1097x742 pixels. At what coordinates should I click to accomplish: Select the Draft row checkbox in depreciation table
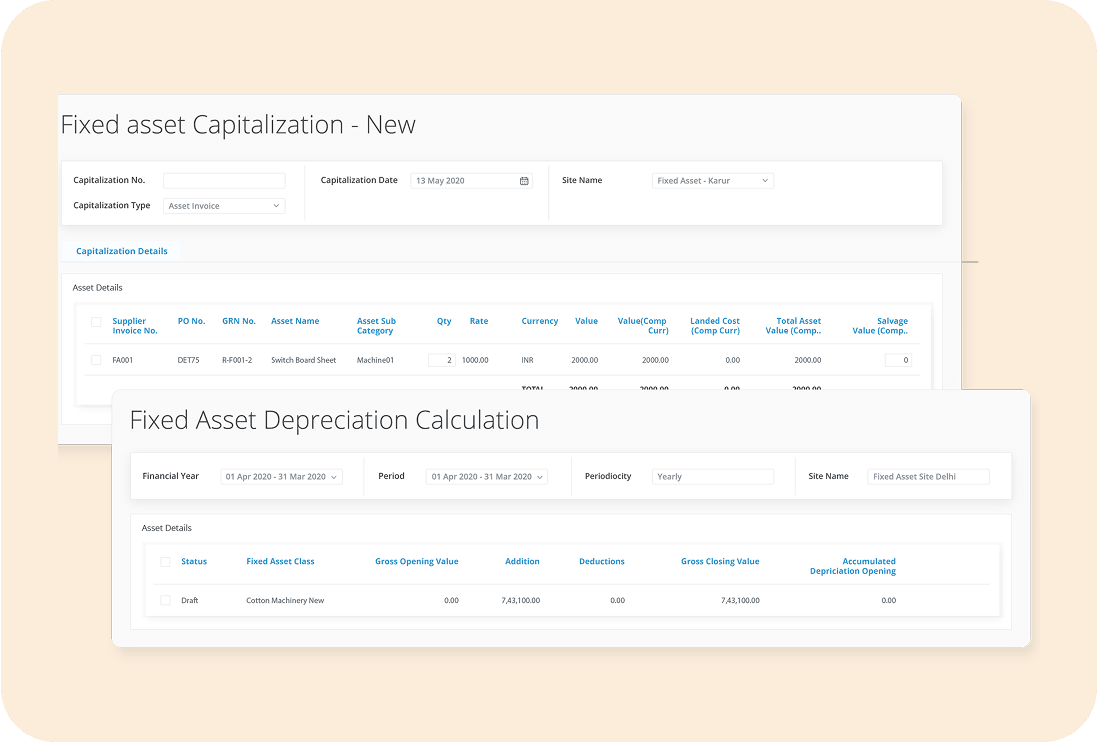pyautogui.click(x=165, y=601)
